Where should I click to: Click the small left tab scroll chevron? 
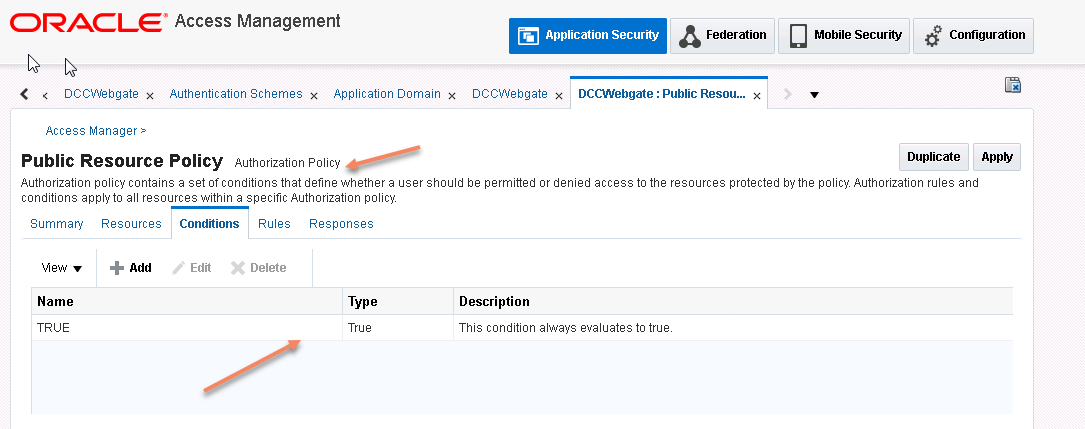(45, 95)
